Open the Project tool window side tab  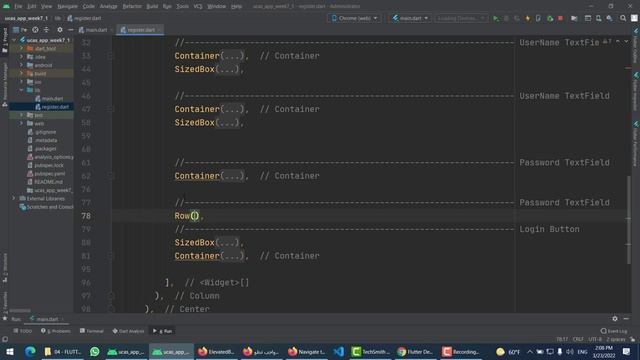[x=4, y=40]
